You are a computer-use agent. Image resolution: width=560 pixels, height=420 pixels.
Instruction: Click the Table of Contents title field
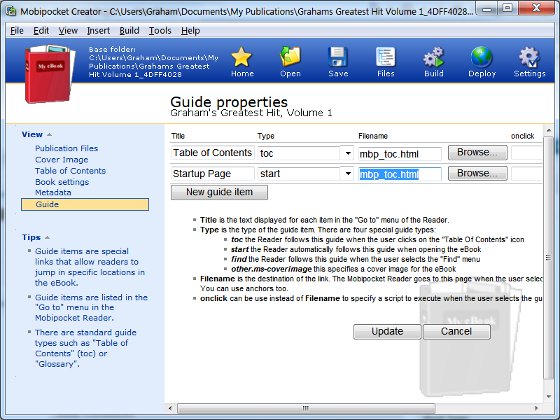tap(213, 153)
